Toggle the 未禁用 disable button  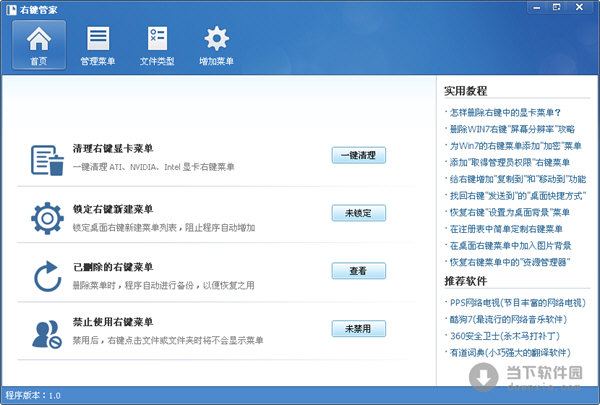click(359, 329)
